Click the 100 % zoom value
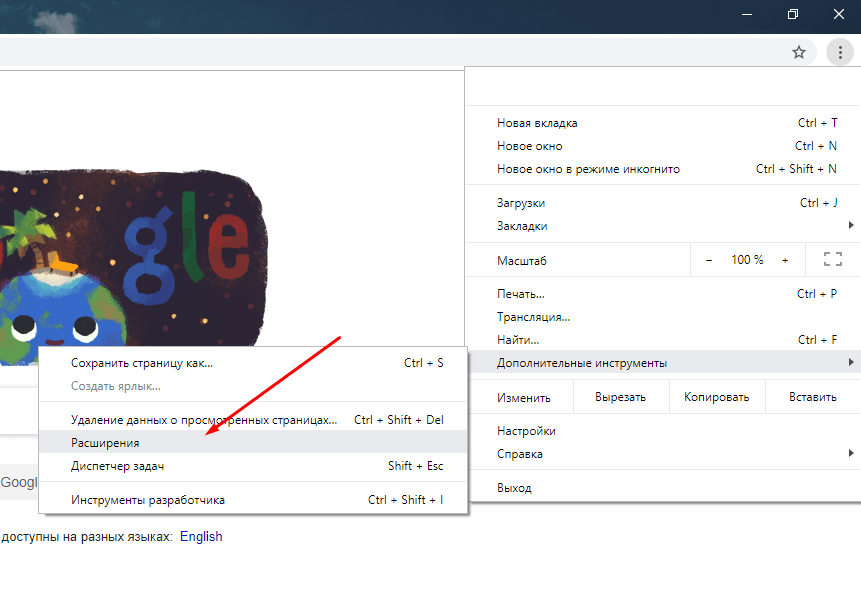 point(747,260)
